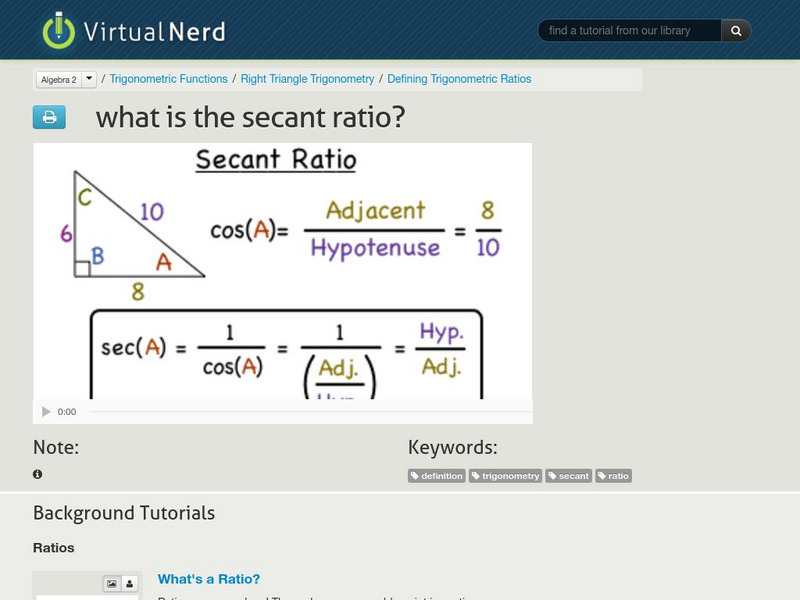
Task: Select the trigonometry keyword tag
Action: click(506, 476)
